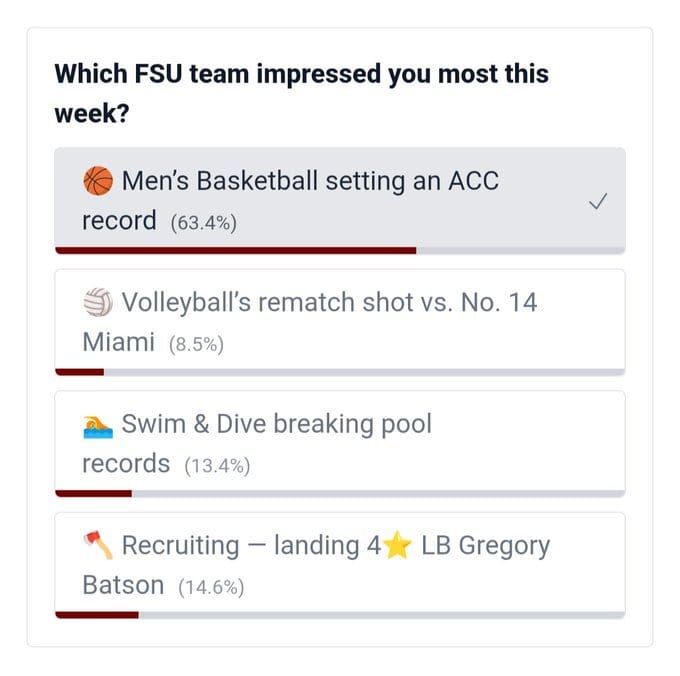Image resolution: width=680 pixels, height=676 pixels.
Task: Click the checkmark on the Men's Basketball option
Action: [x=597, y=201]
